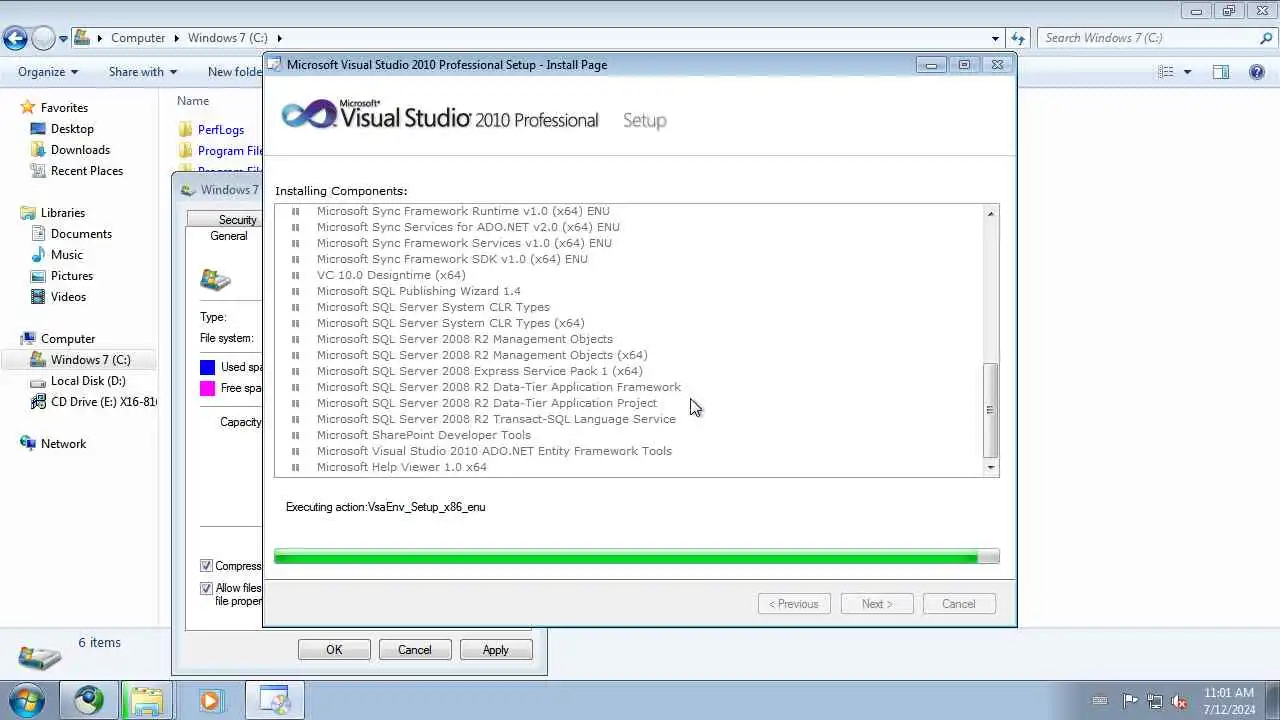Click the Explorer back navigation button

(15, 38)
